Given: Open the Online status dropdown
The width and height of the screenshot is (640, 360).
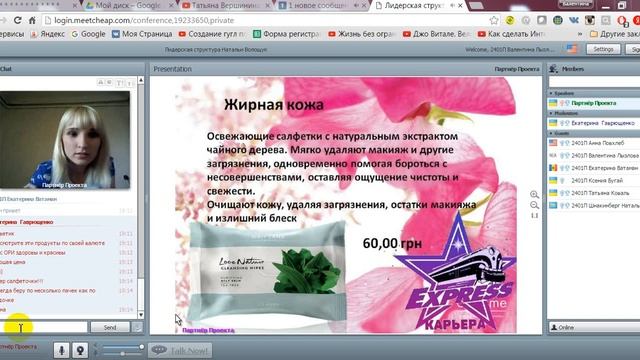Looking at the screenshot, I should coord(594,327).
